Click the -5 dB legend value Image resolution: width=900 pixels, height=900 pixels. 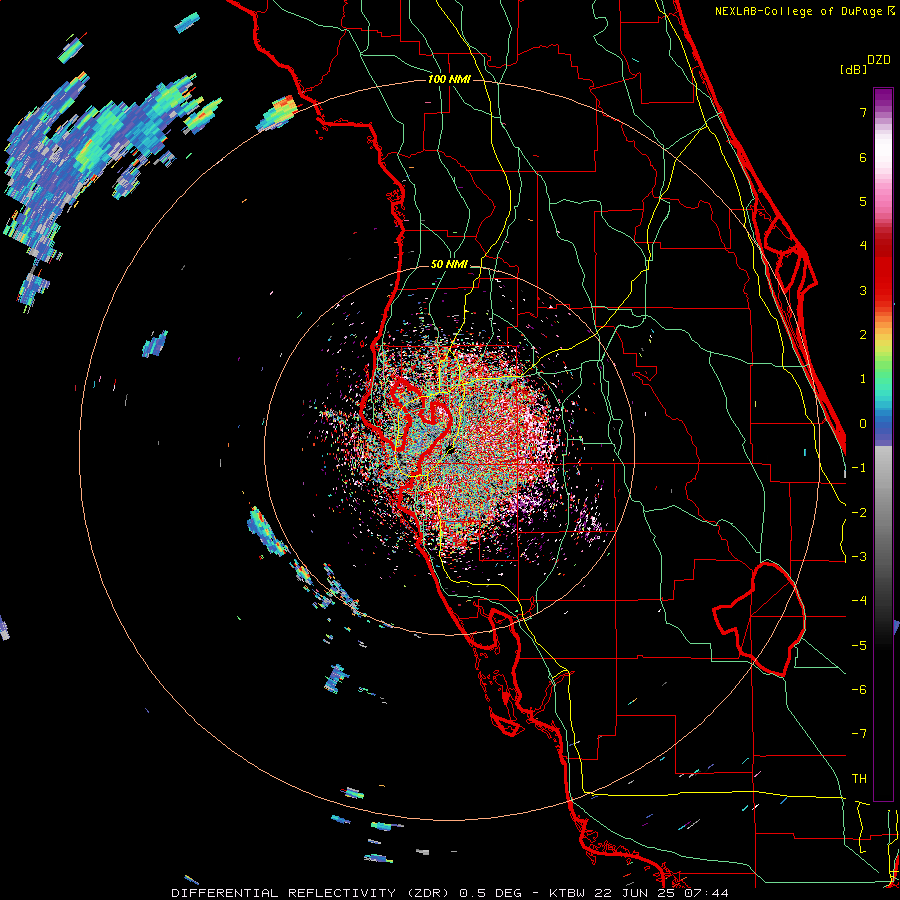(859, 646)
